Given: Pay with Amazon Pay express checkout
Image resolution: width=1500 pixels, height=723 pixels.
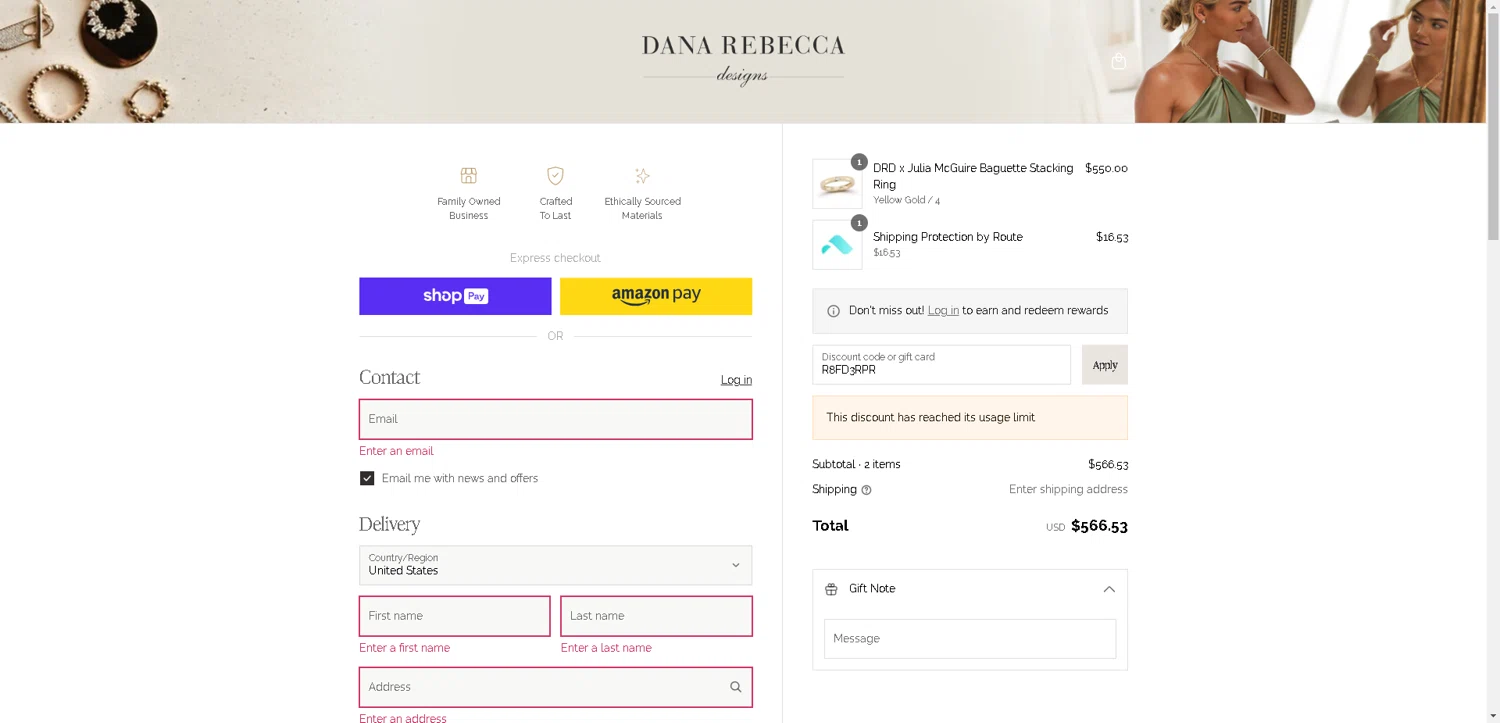Looking at the screenshot, I should (656, 296).
